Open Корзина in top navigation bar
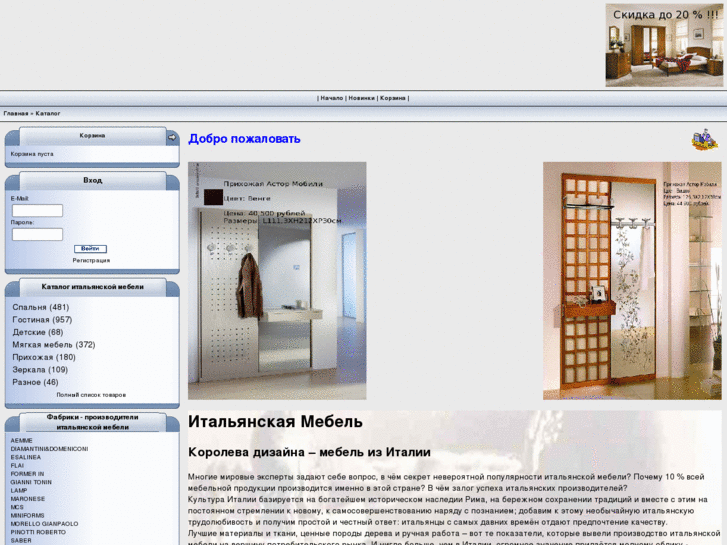The height and width of the screenshot is (545, 727). [393, 98]
